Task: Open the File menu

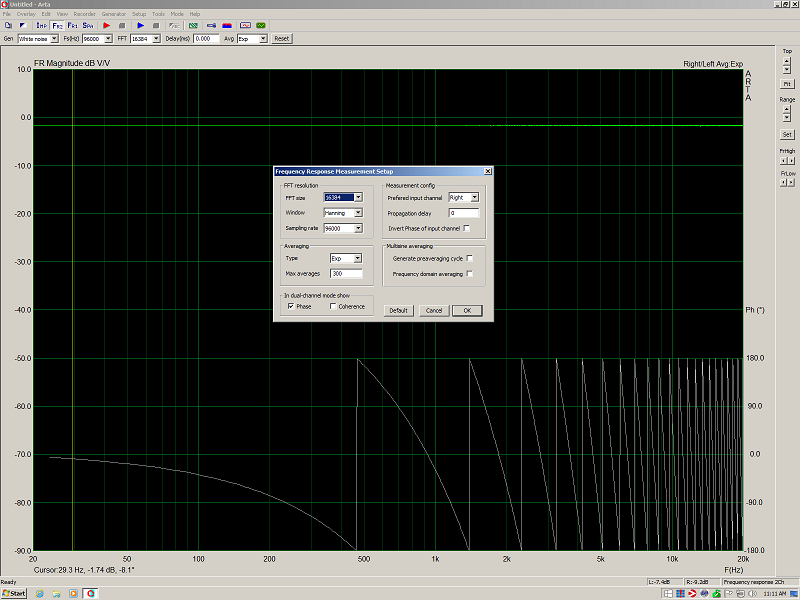Action: point(7,14)
